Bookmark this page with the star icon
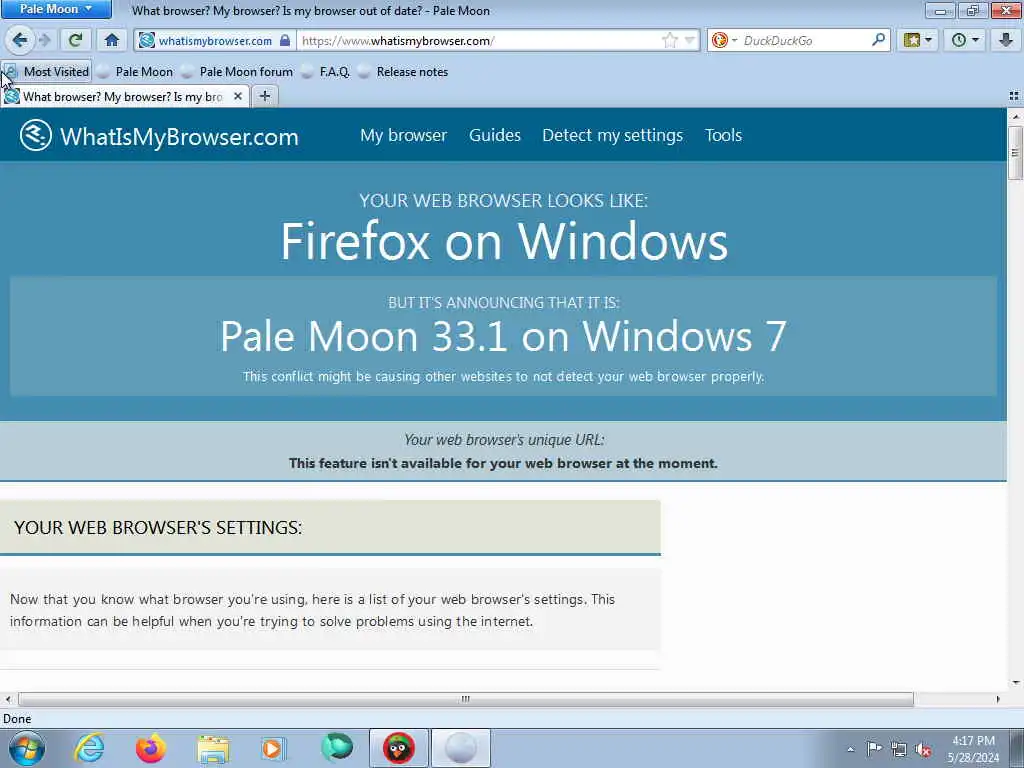Screen dimensions: 1024x768 coord(669,40)
